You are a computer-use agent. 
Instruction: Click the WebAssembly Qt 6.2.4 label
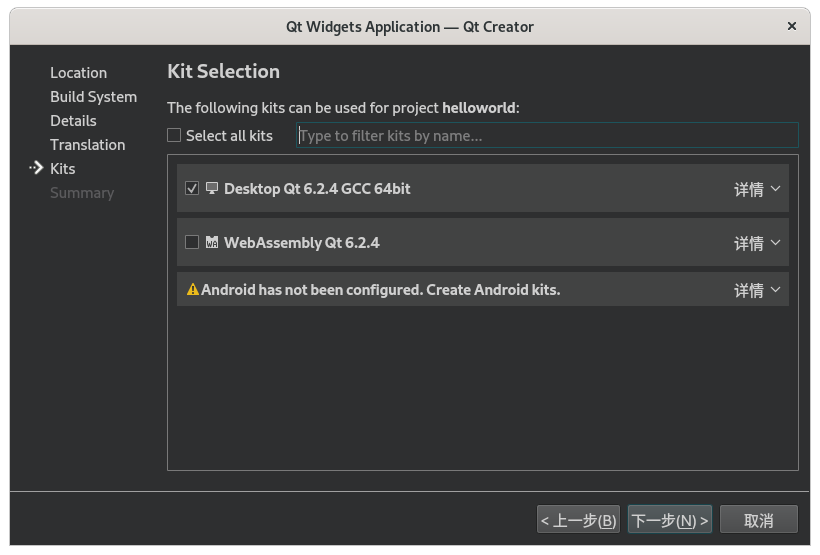[x=302, y=243]
